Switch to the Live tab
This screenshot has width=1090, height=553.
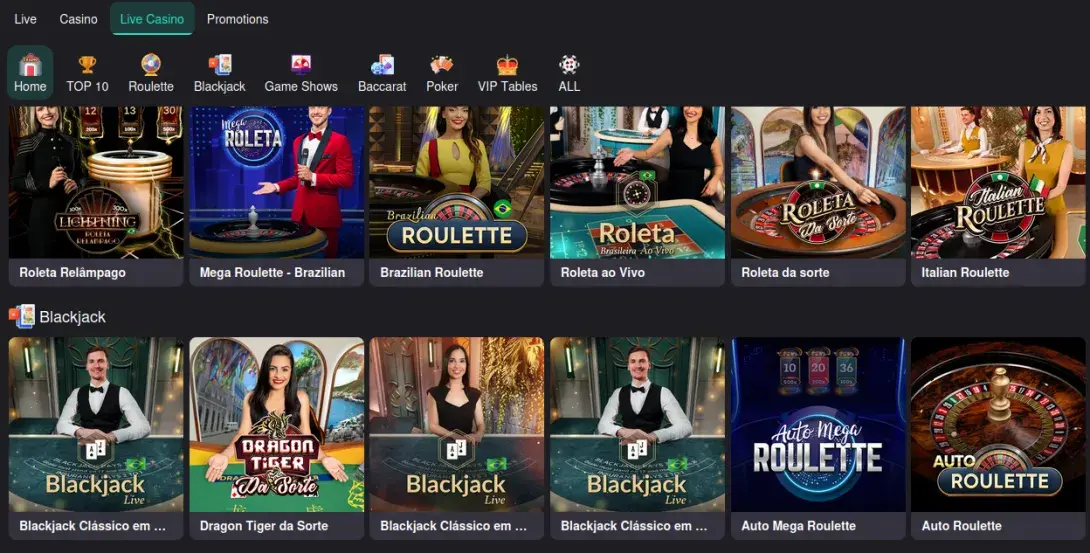coord(25,19)
